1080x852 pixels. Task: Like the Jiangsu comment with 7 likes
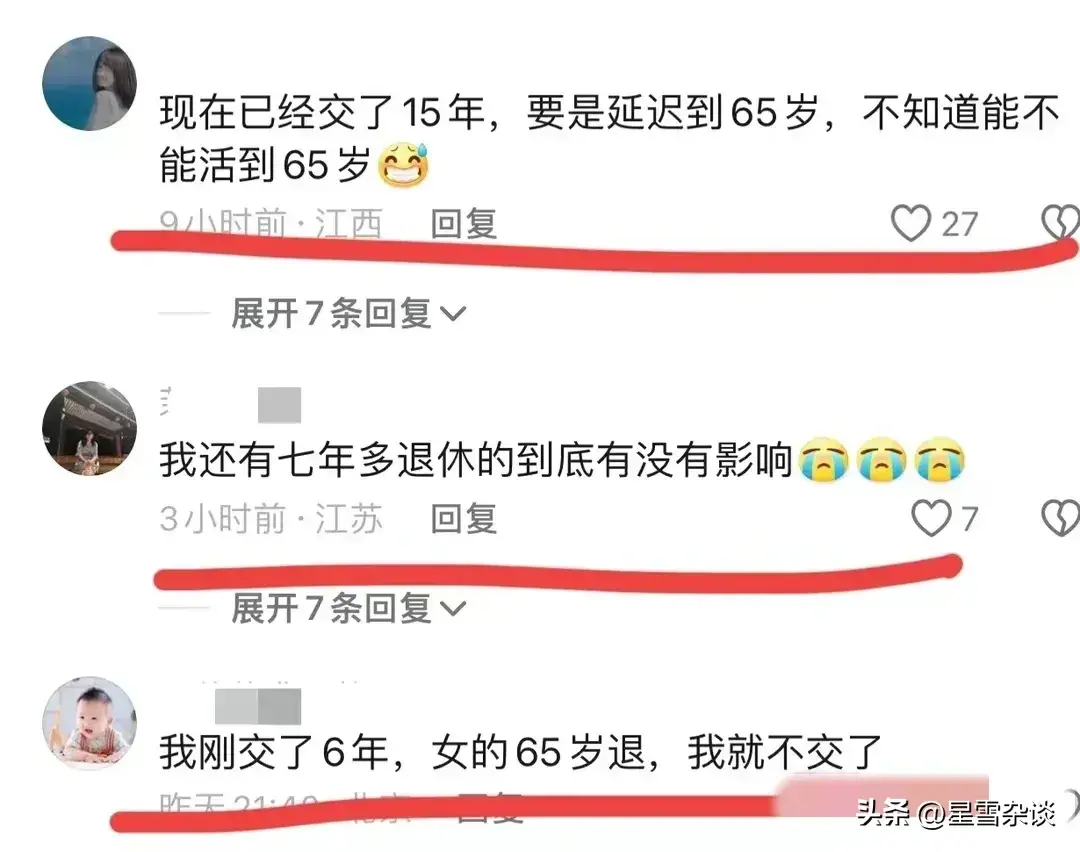coord(931,518)
